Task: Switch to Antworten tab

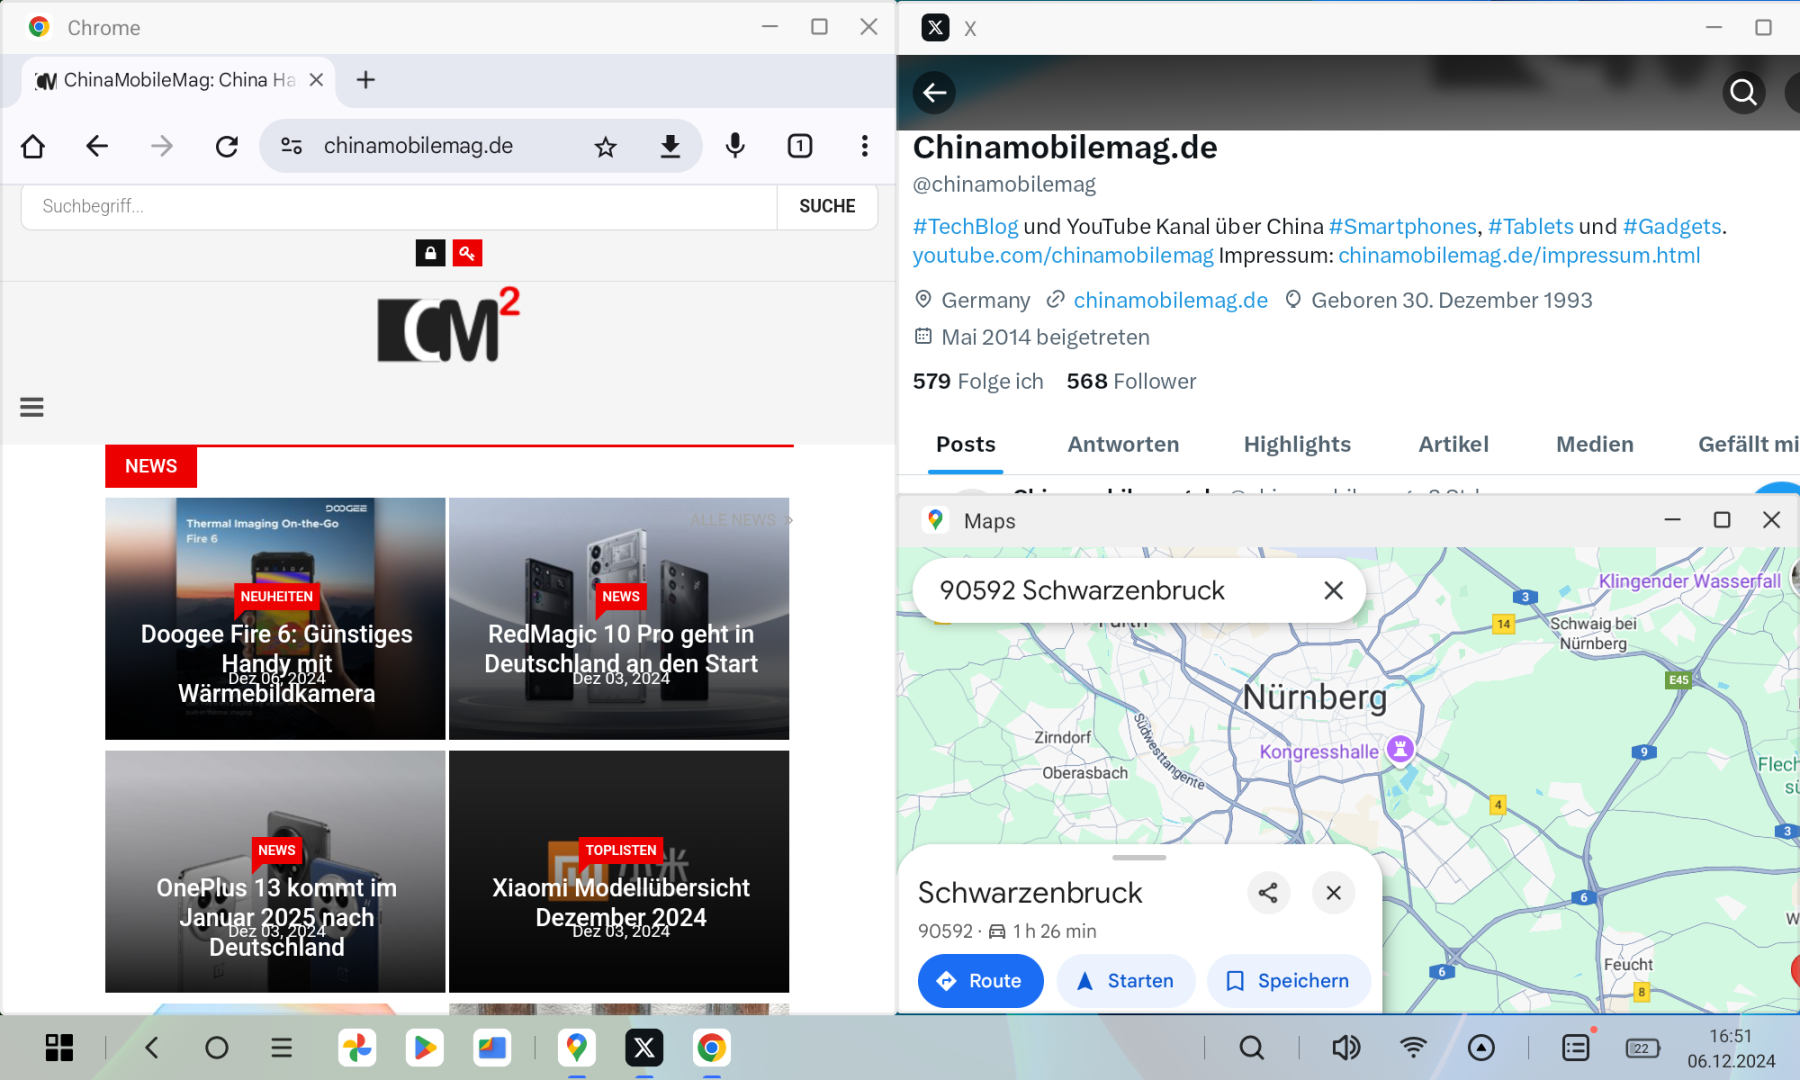Action: coord(1123,444)
